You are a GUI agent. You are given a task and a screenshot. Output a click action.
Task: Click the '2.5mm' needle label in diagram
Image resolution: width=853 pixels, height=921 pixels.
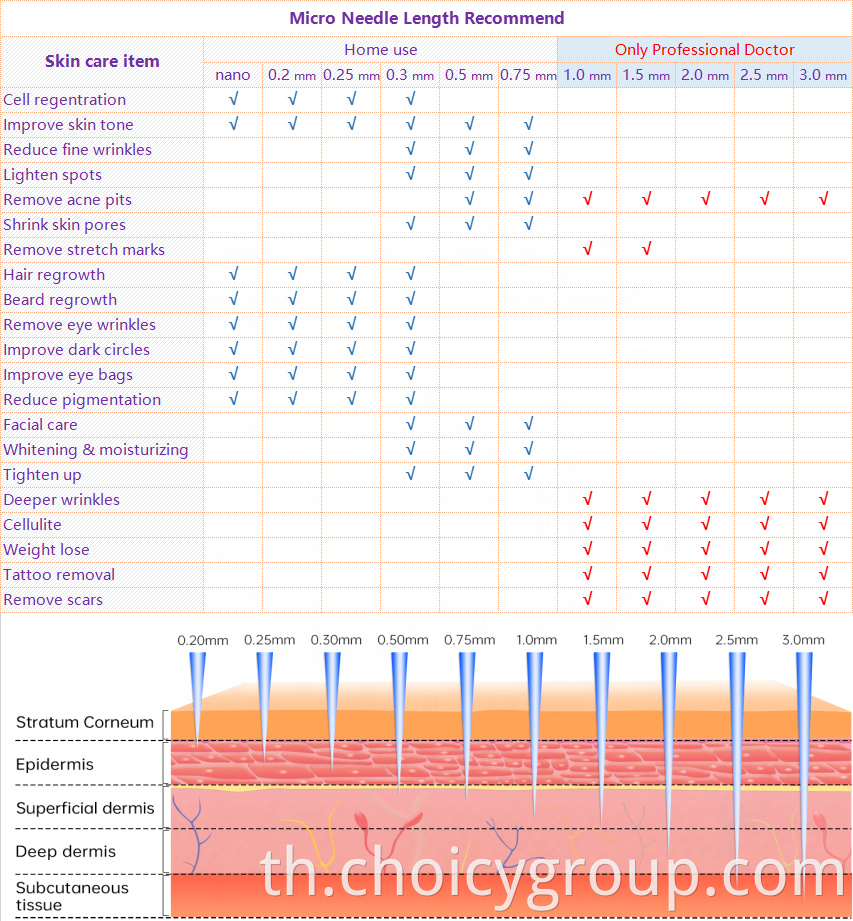pos(736,640)
